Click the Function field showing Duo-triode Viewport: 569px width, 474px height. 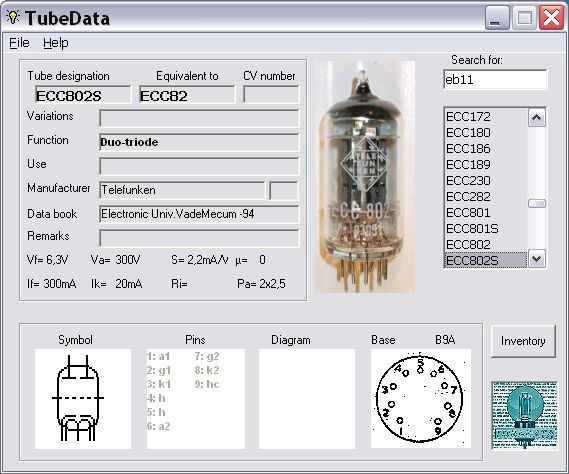tap(199, 142)
